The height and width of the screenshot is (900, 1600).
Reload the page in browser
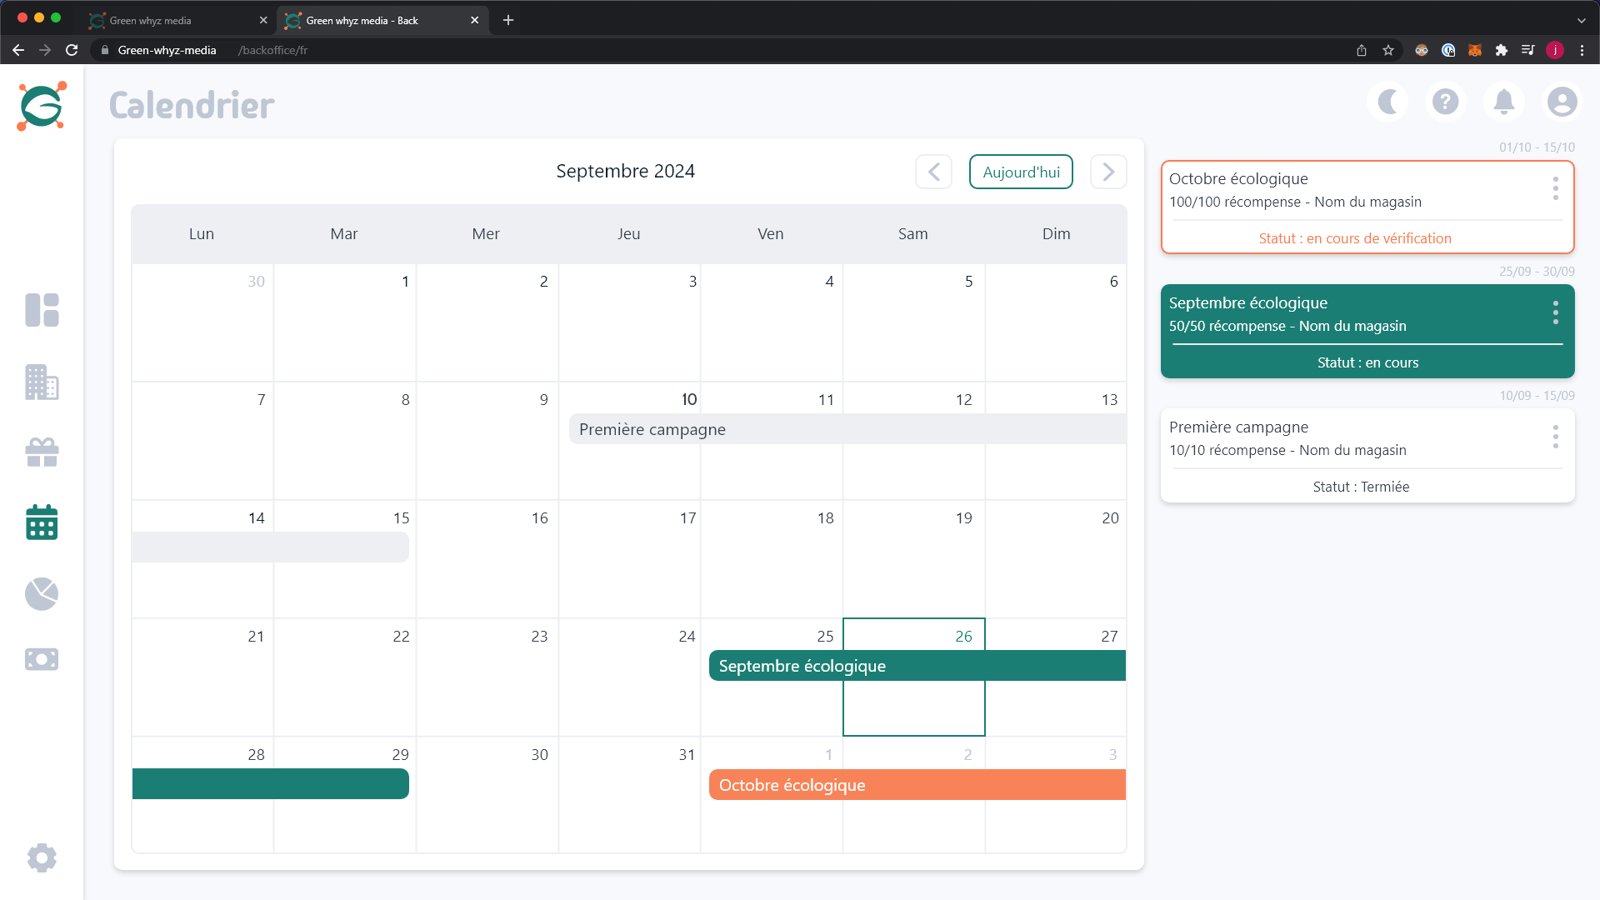pos(72,50)
